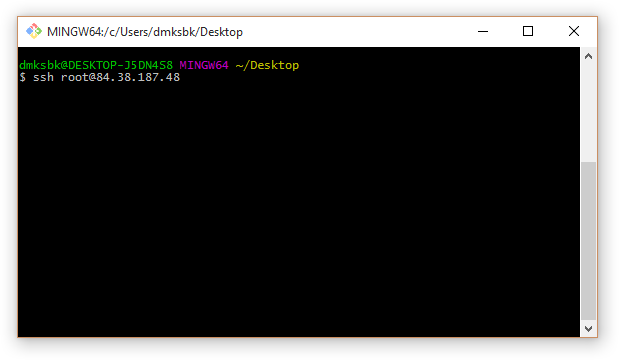
Task: Open the Git Bash icon window menu
Action: click(x=34, y=31)
